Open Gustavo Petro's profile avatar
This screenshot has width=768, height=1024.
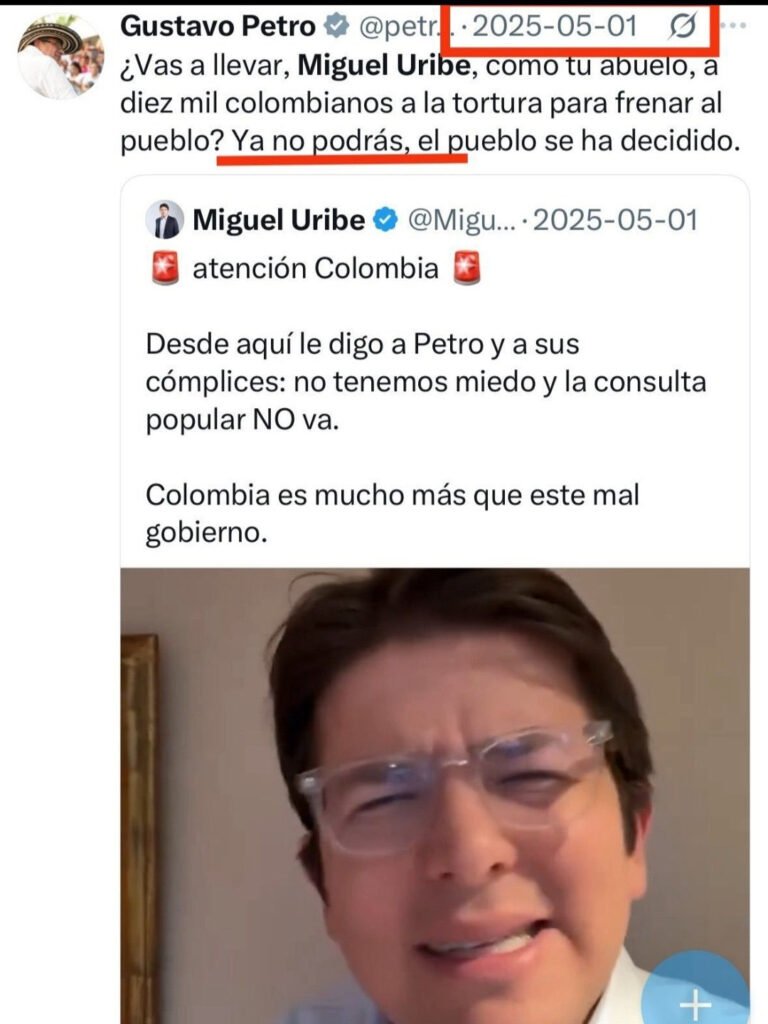pyautogui.click(x=60, y=57)
